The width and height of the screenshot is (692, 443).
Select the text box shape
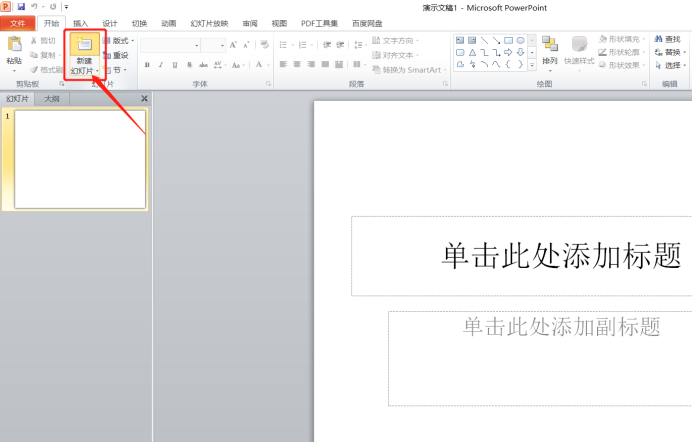tap(460, 41)
